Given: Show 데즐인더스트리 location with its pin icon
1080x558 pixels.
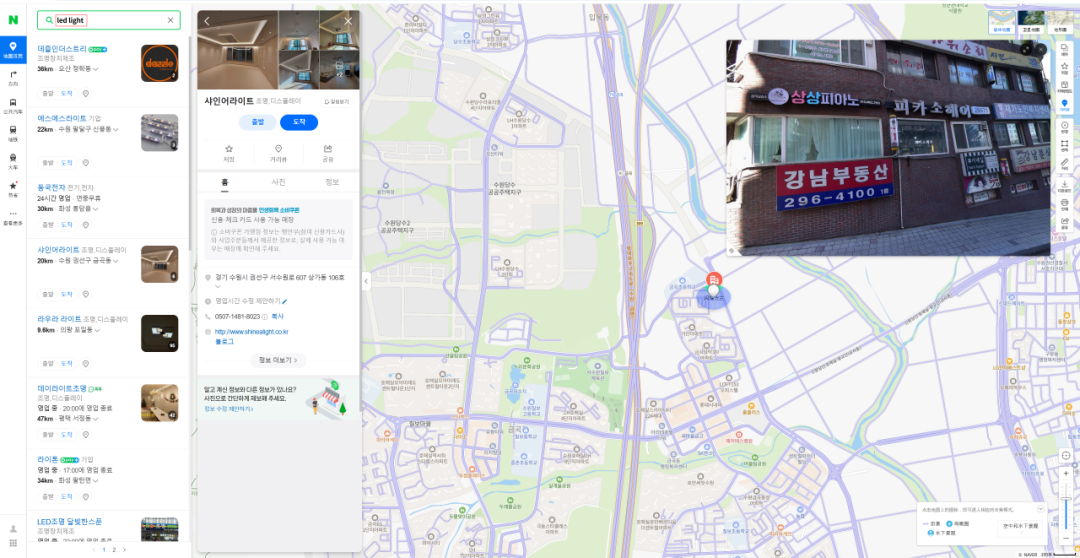Looking at the screenshot, I should [x=86, y=93].
